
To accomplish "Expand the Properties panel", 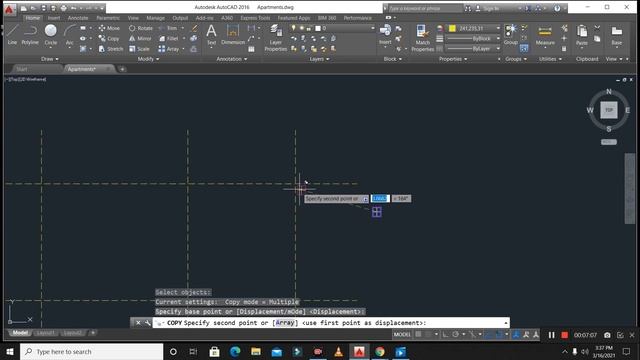I will [x=453, y=59].
